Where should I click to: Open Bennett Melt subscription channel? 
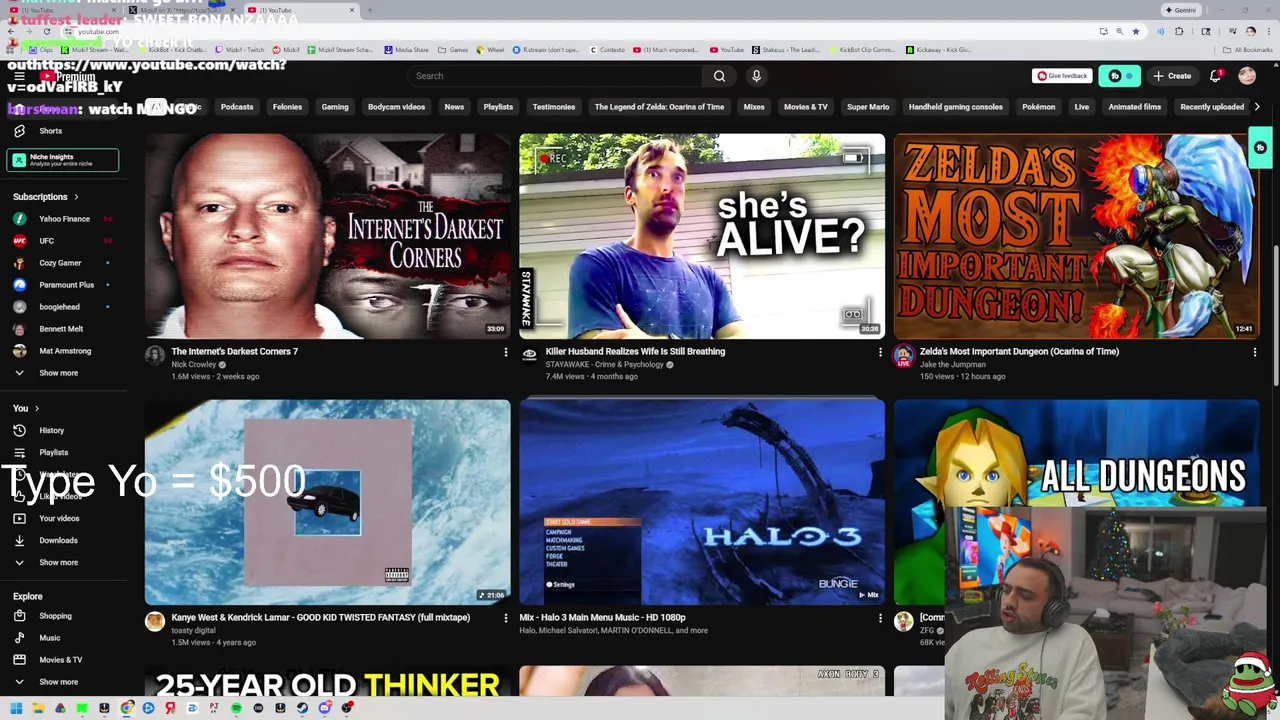(x=61, y=329)
